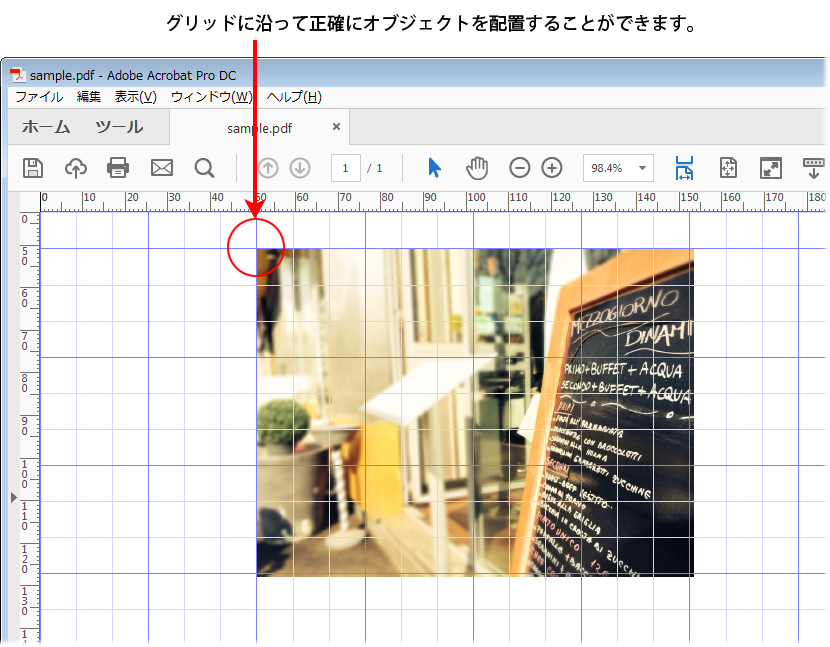Hide the toolbar with the collapse control
This screenshot has height=647, width=830.
[x=813, y=167]
